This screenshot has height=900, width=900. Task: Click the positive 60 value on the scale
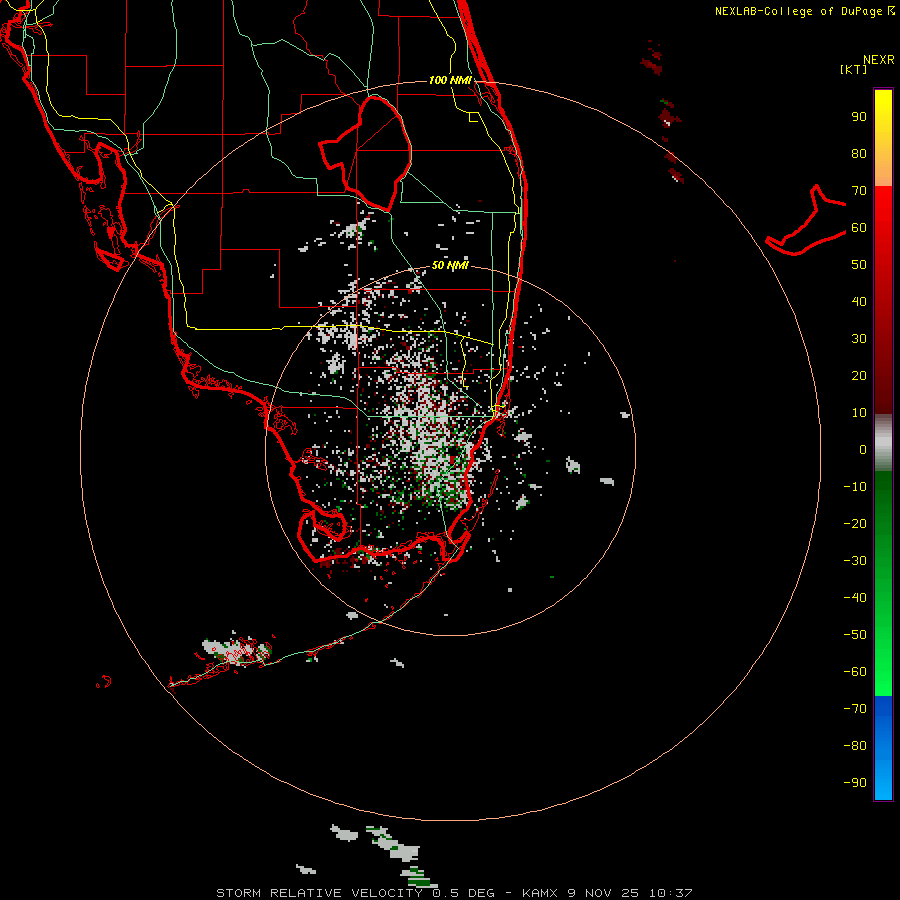point(859,228)
